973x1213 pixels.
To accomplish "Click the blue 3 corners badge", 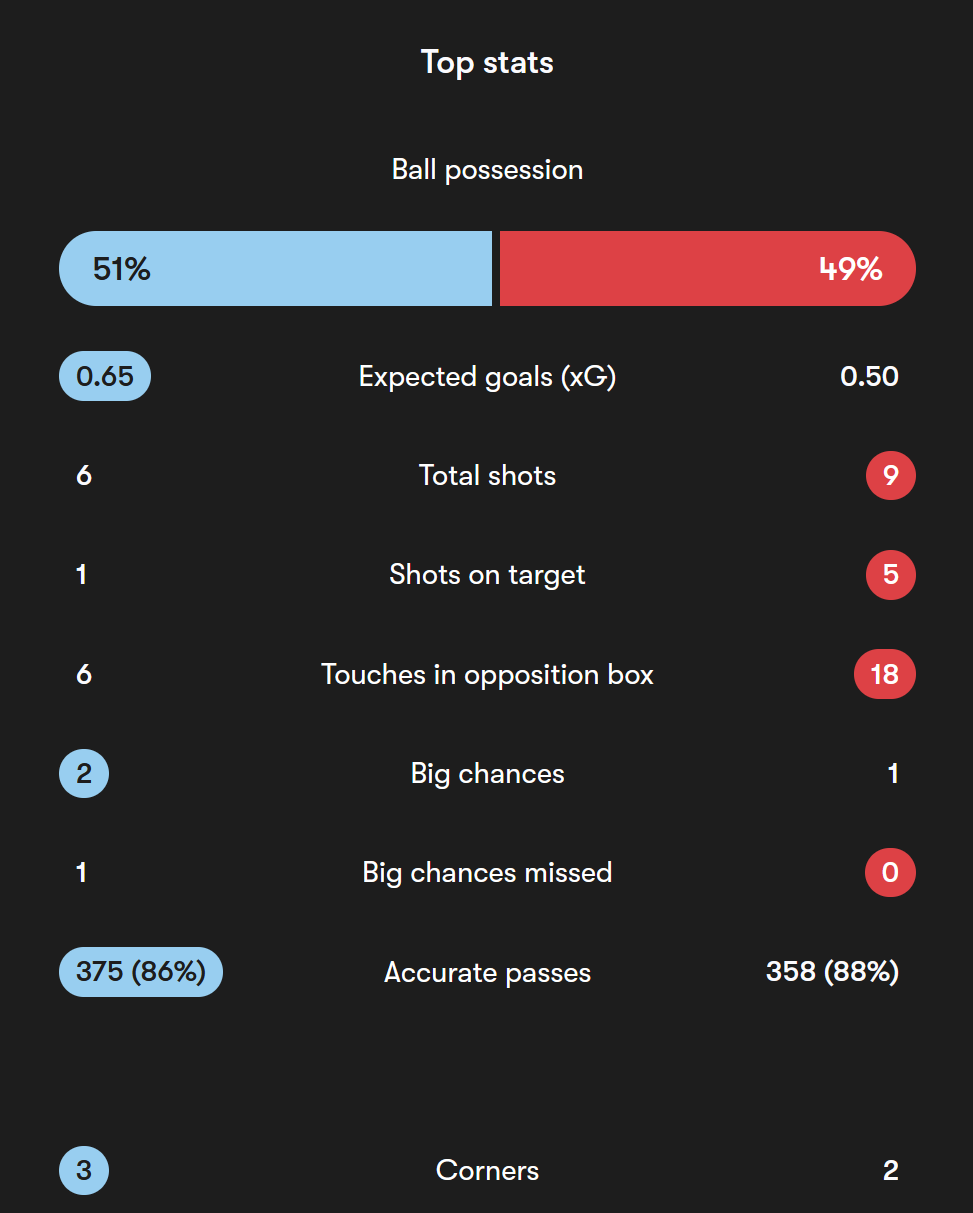I will pyautogui.click(x=84, y=1170).
